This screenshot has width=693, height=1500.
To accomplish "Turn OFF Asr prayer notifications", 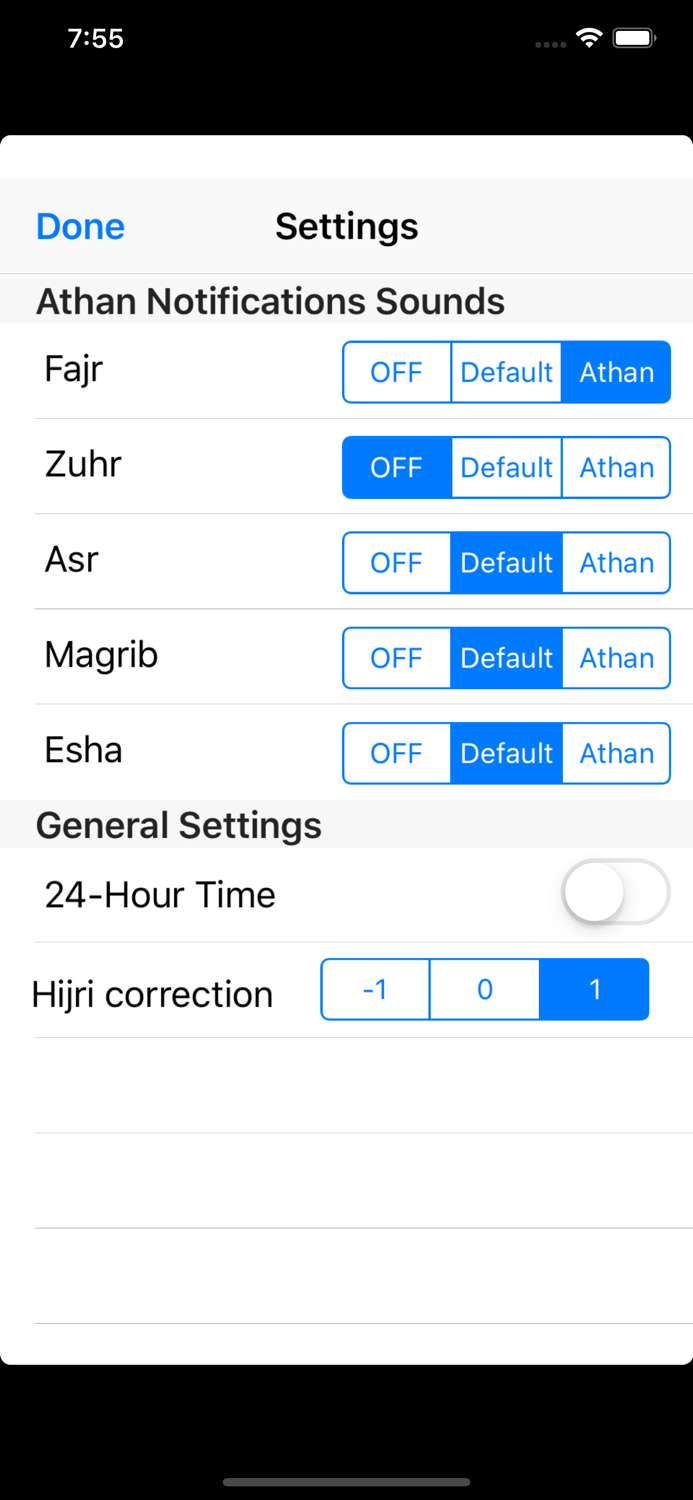I will click(396, 563).
